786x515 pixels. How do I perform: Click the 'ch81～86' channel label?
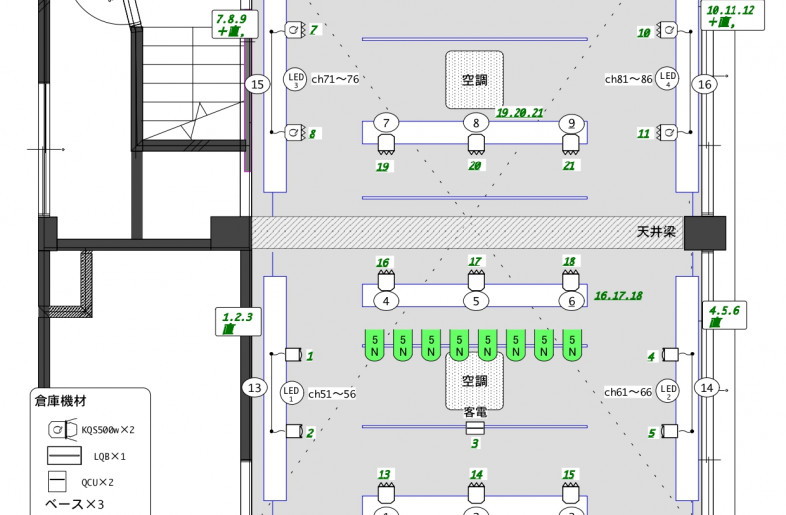(x=629, y=79)
